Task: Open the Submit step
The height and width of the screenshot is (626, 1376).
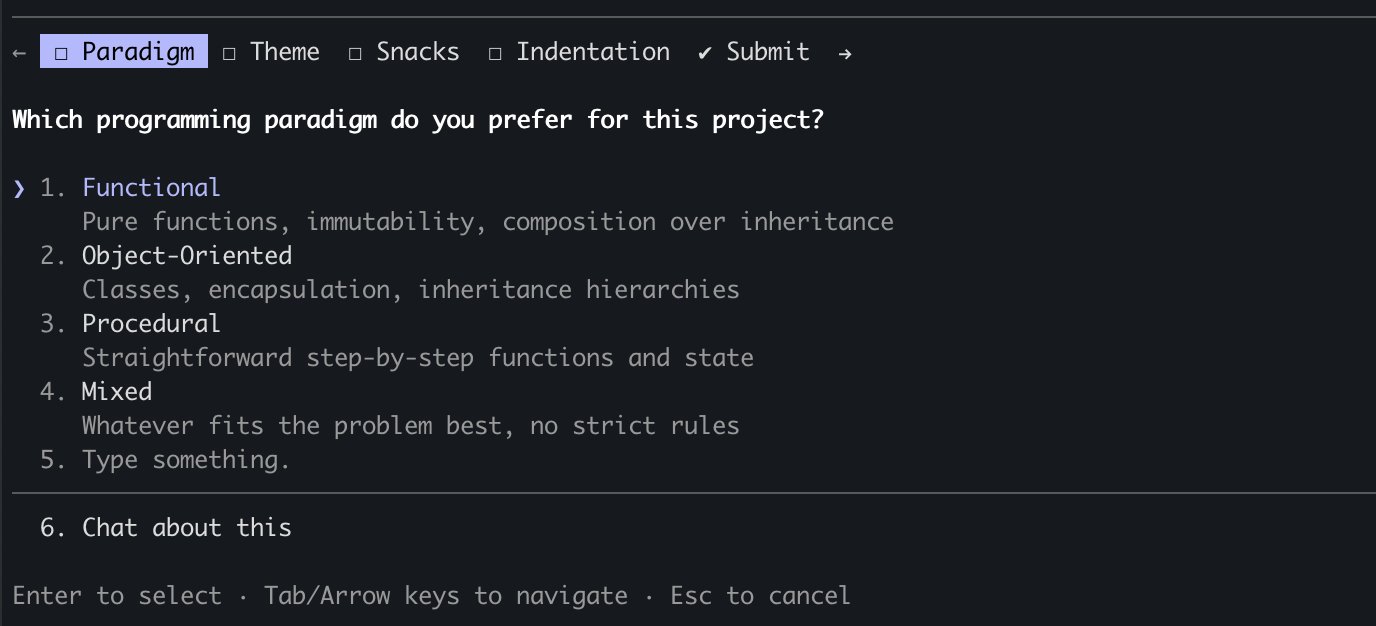Action: pyautogui.click(x=767, y=51)
